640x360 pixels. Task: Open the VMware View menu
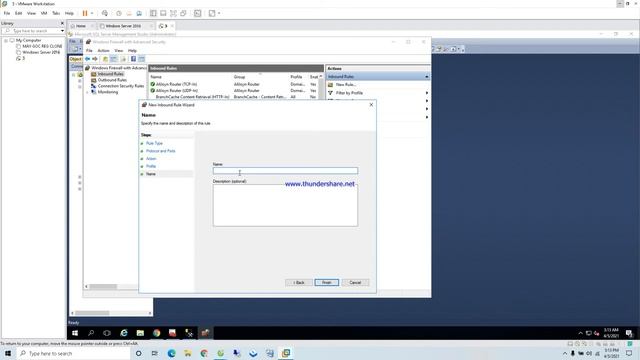[31, 13]
